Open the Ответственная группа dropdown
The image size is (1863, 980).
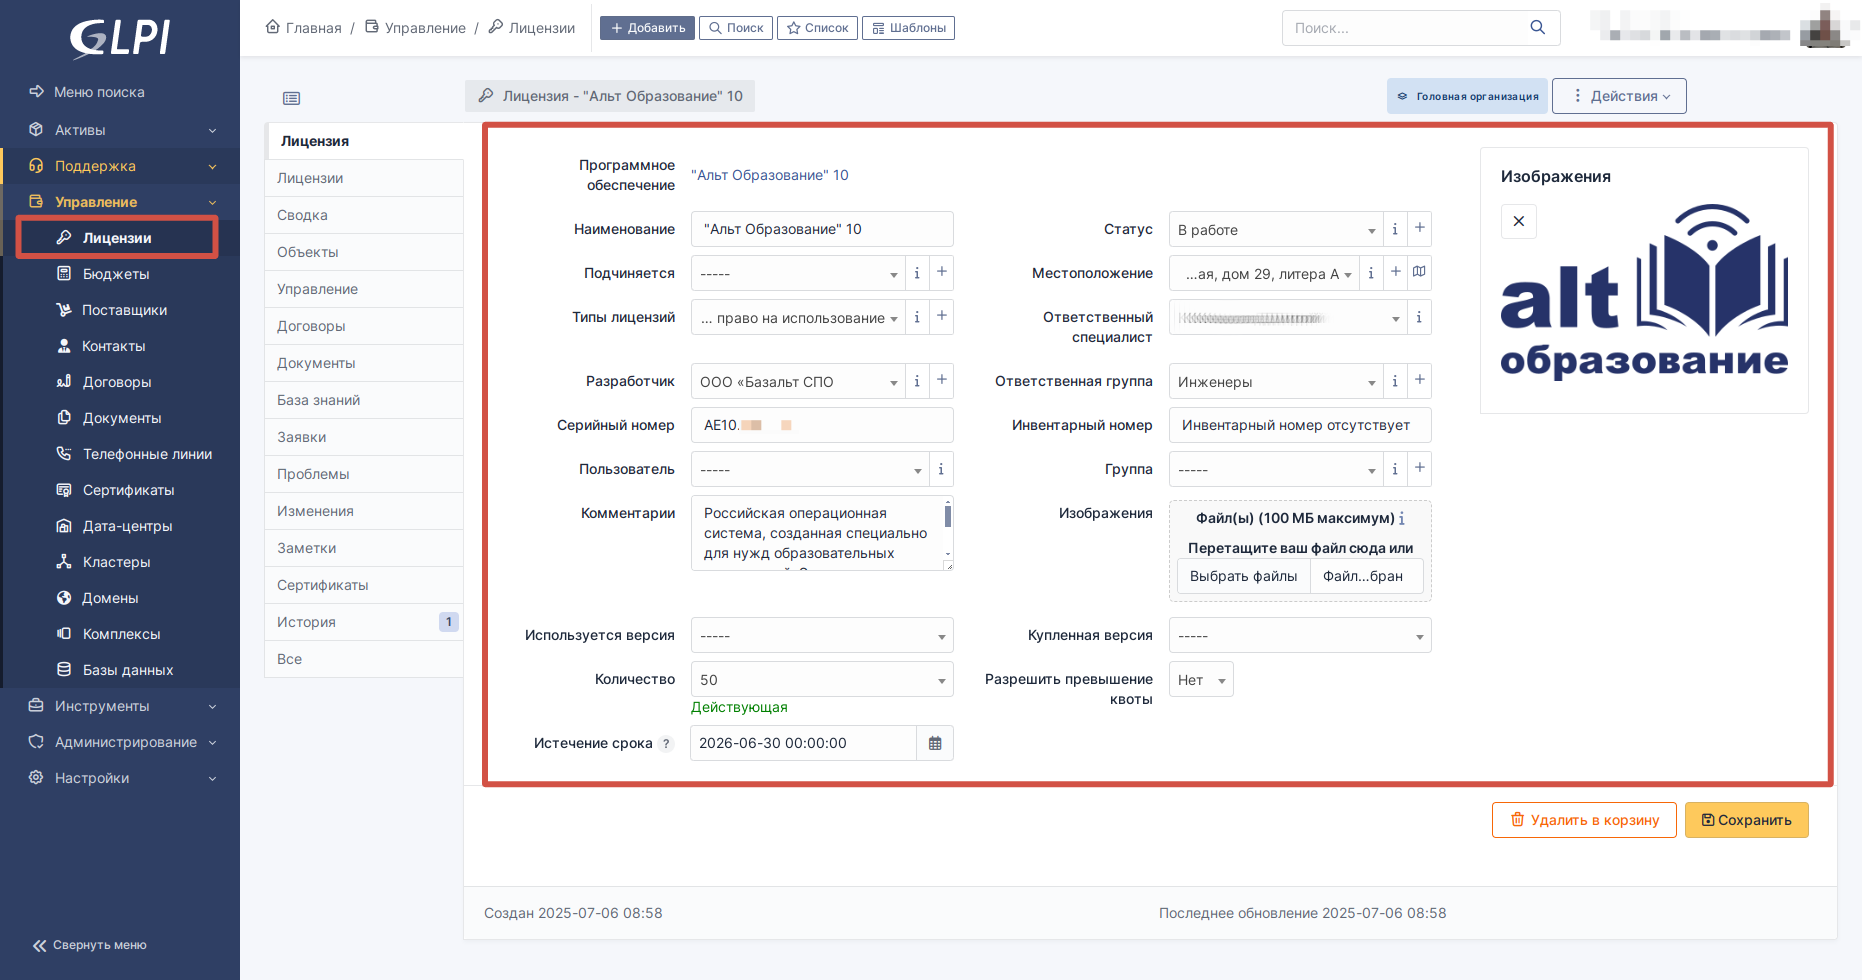click(1276, 381)
